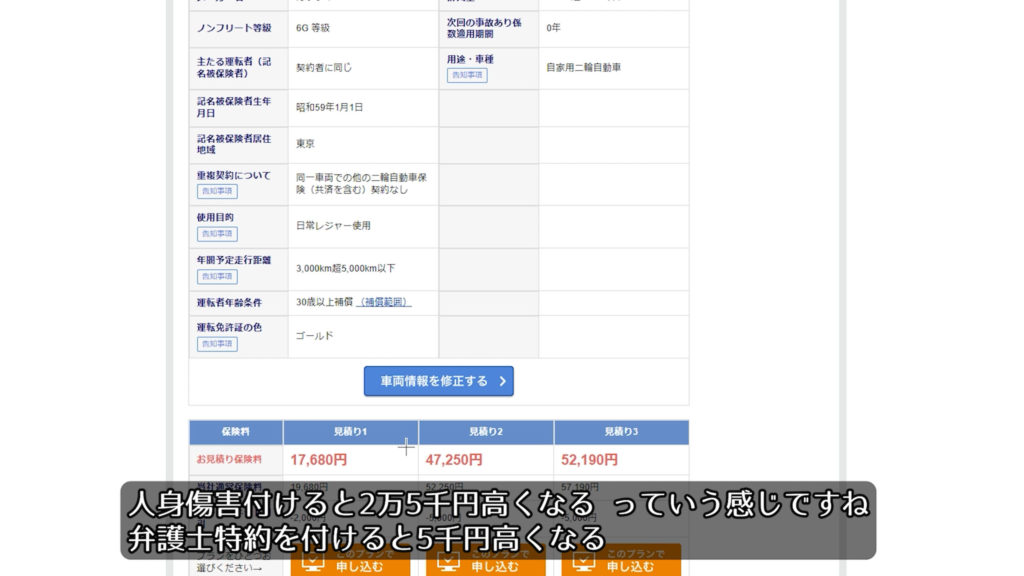This screenshot has height=576, width=1024.
Task: Select the 見積り2 column header
Action: [x=485, y=432]
